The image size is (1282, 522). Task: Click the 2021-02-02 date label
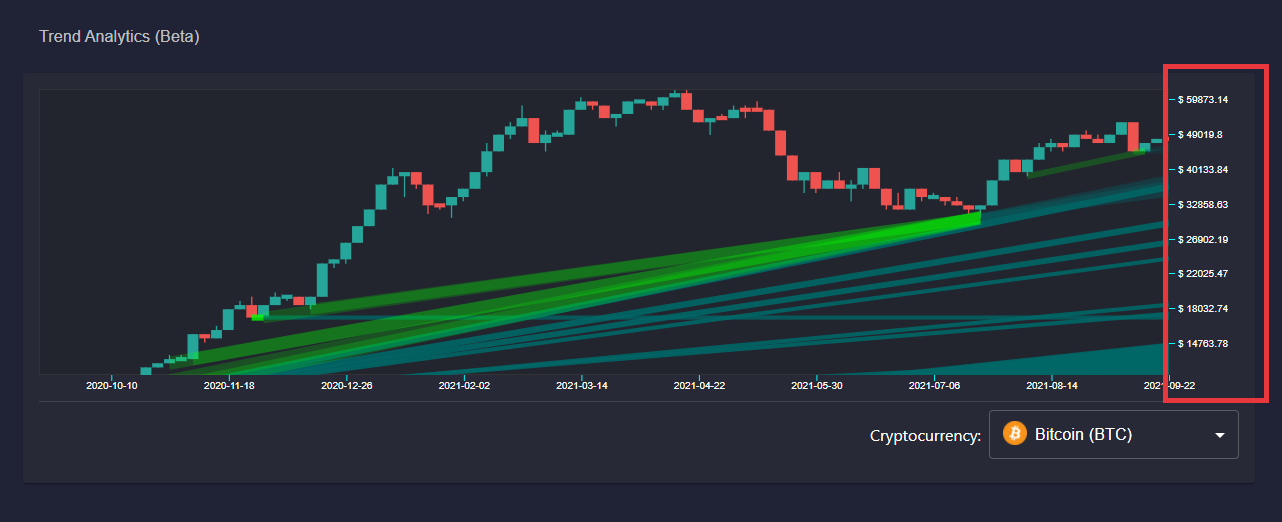[x=464, y=384]
